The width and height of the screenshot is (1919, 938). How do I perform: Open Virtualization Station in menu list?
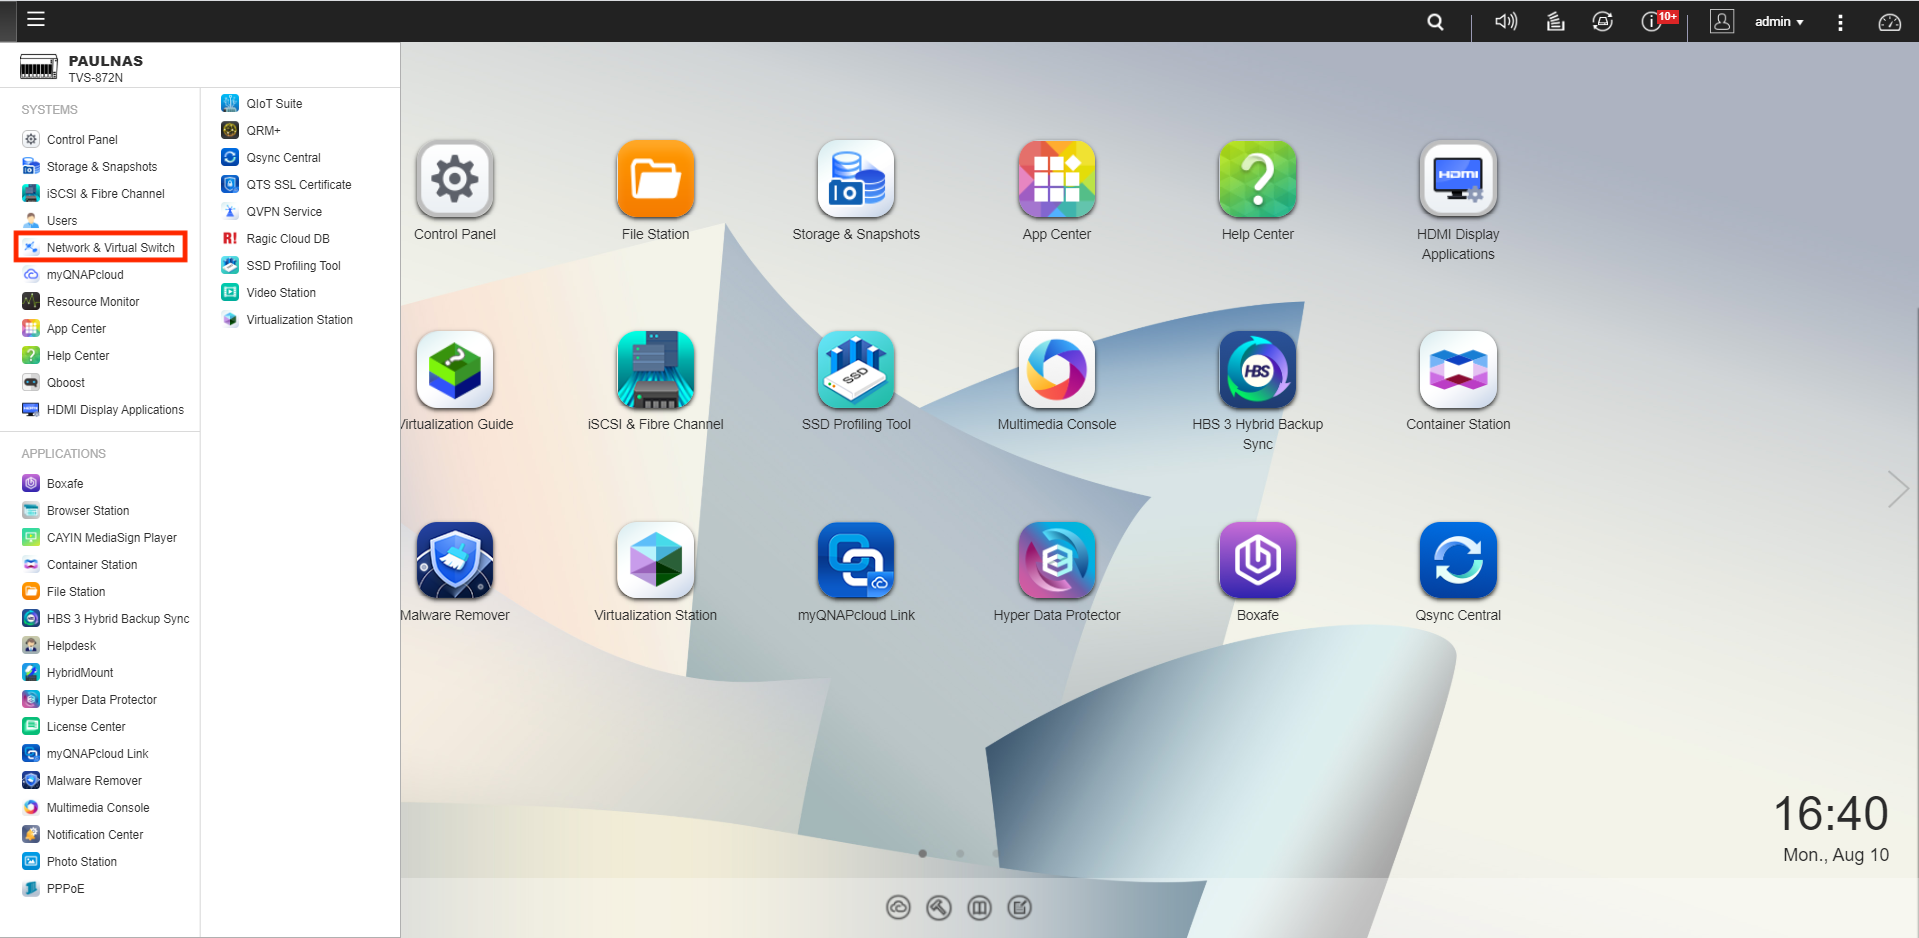(299, 320)
